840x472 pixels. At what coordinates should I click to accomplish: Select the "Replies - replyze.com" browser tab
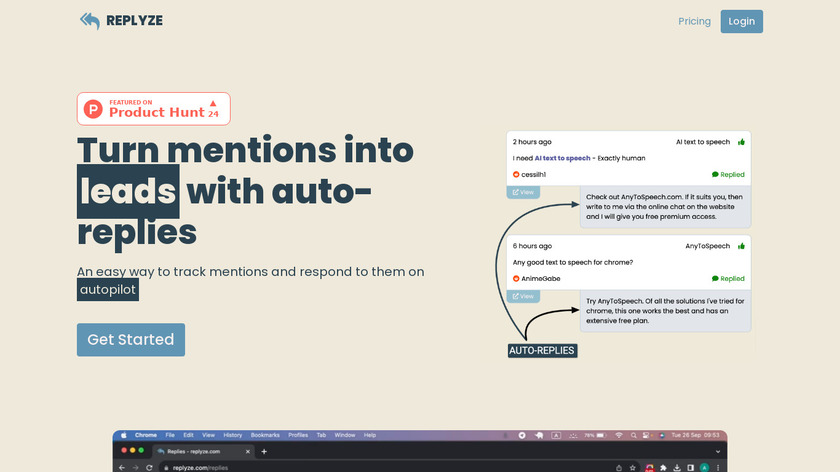coord(202,451)
